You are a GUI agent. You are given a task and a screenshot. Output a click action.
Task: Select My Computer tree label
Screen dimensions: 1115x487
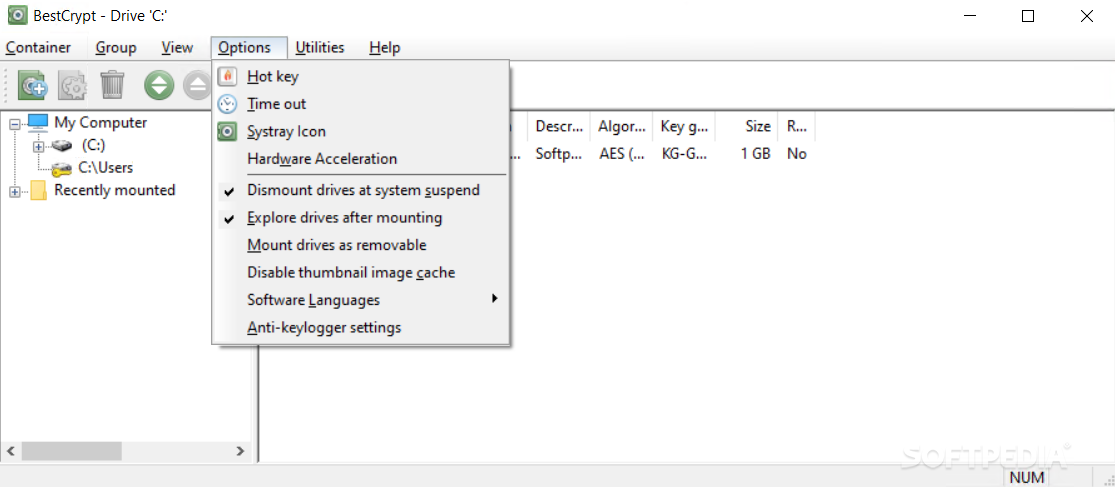click(x=100, y=122)
